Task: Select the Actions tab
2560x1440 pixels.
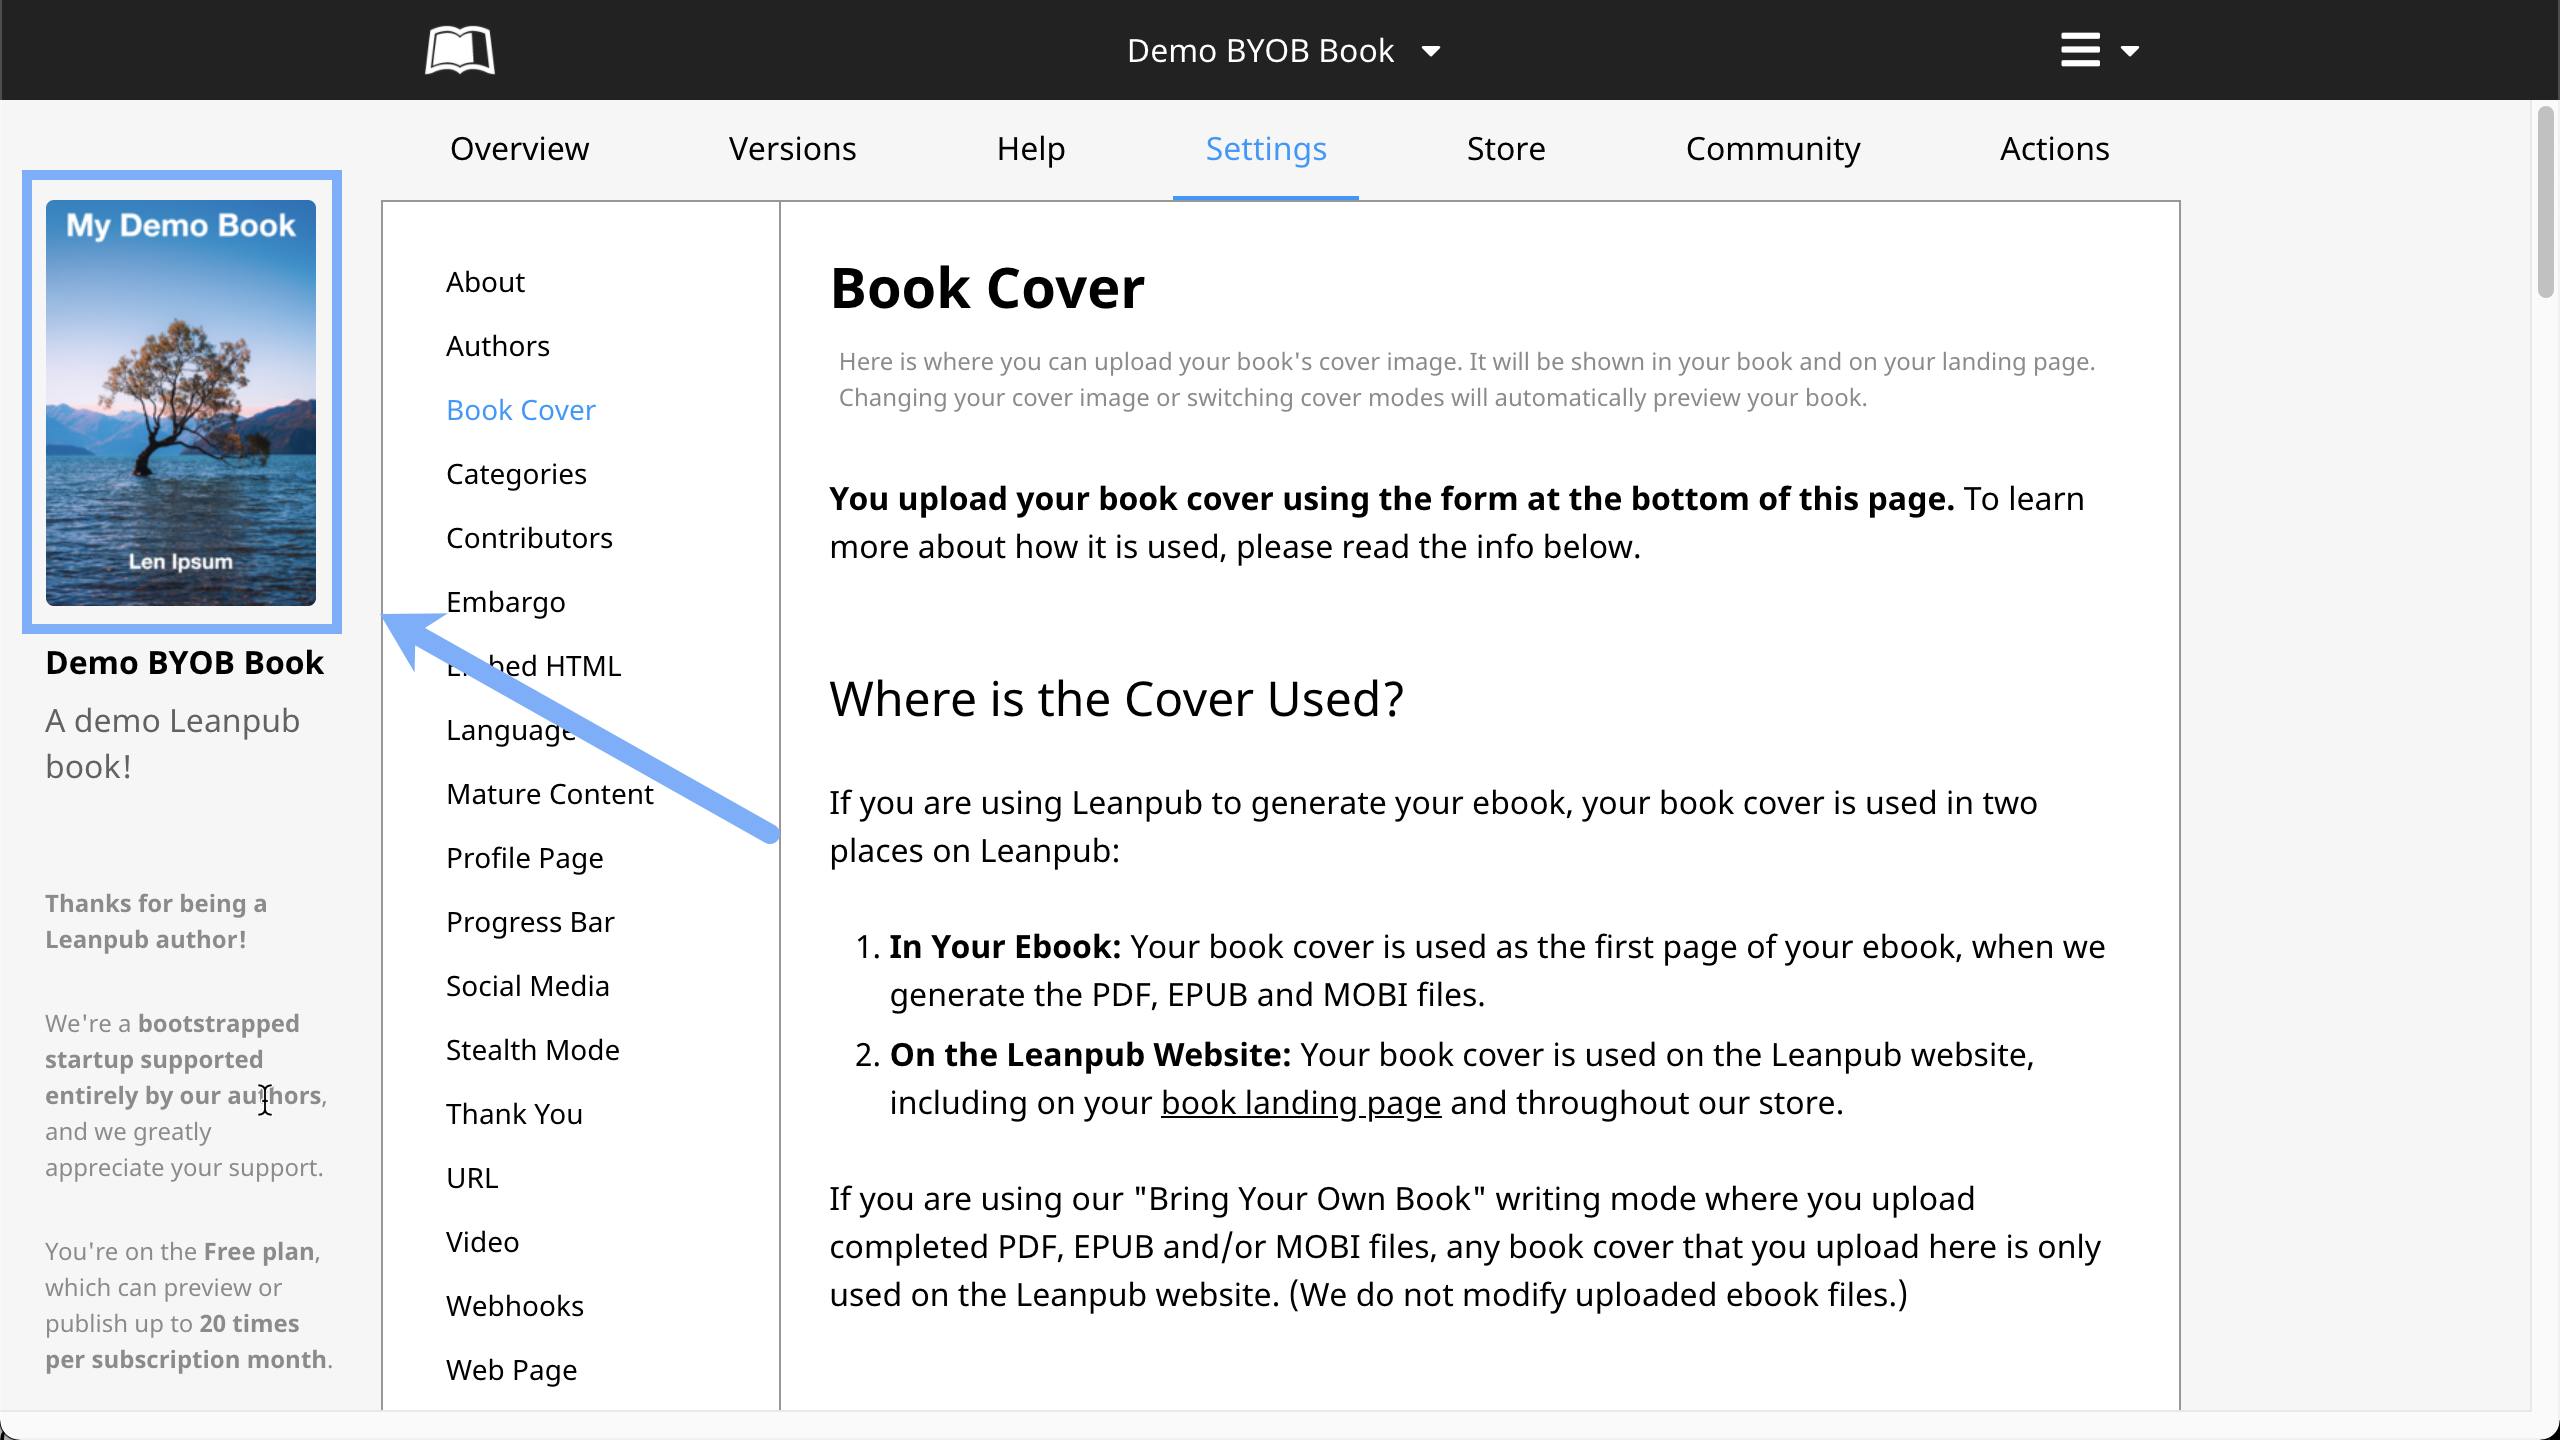Action: [2054, 149]
